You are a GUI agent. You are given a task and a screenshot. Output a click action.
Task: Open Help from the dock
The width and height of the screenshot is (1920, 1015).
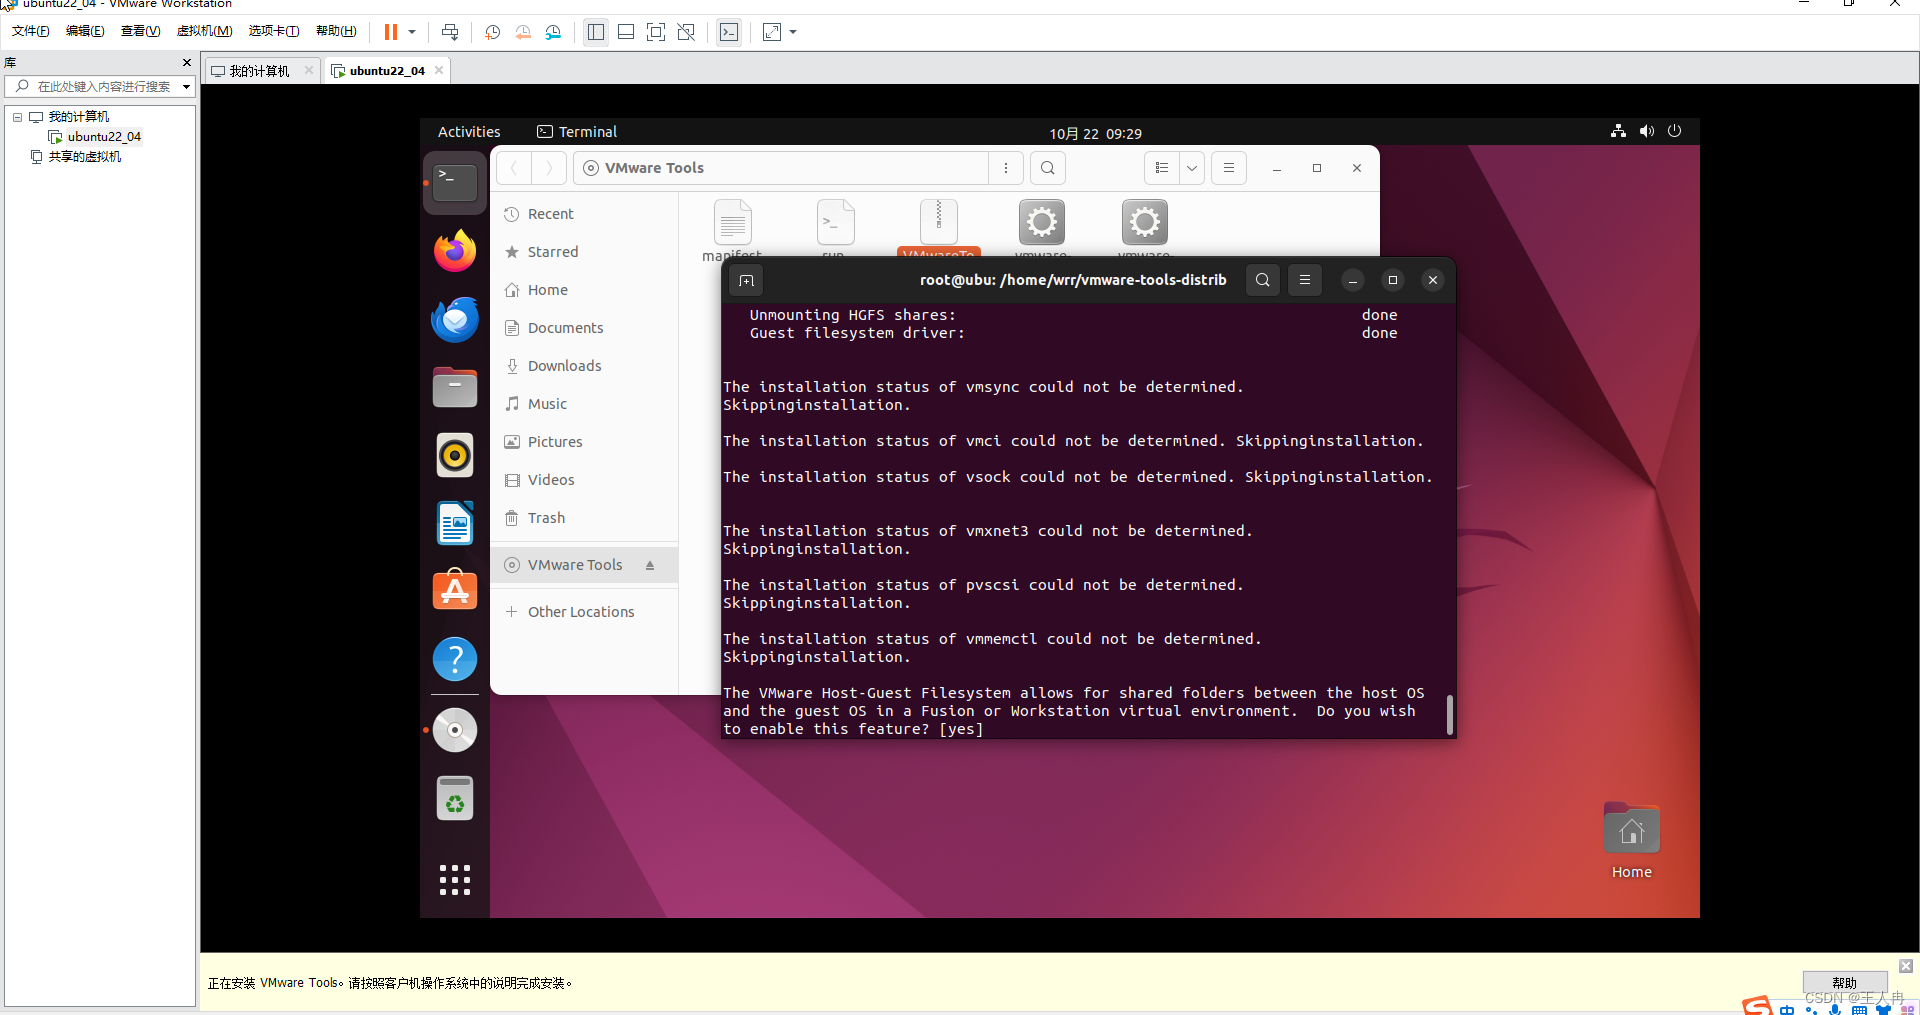point(455,659)
